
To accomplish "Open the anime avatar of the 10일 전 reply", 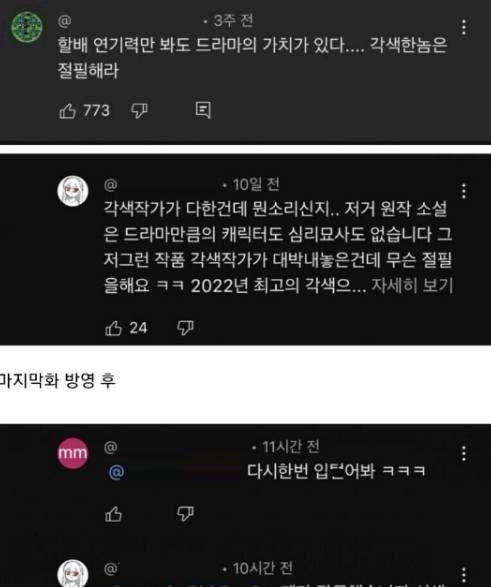I will point(73,191).
